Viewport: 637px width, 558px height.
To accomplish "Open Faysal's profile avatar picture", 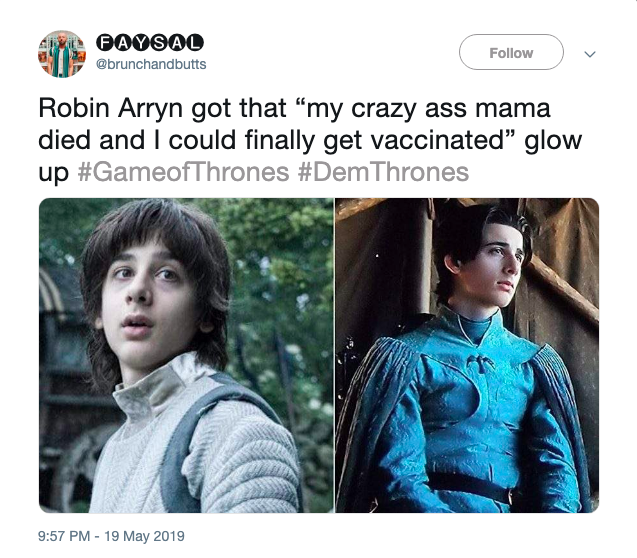I will coord(62,54).
